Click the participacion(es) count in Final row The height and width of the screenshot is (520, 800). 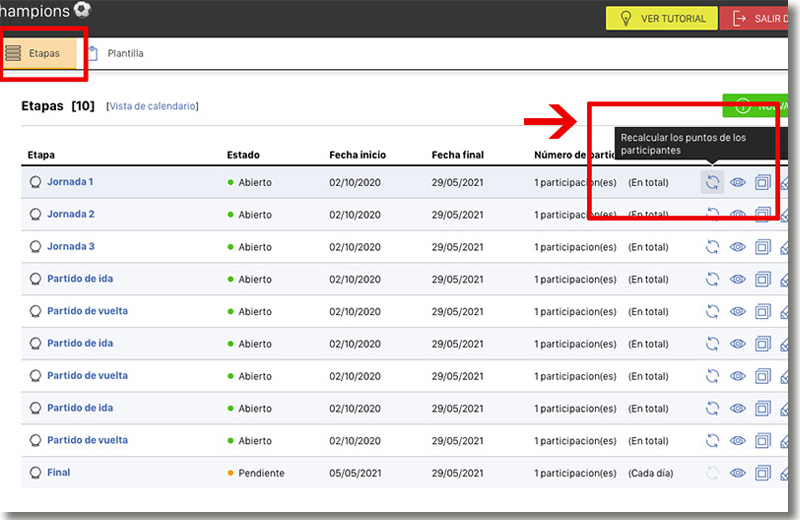click(x=576, y=473)
